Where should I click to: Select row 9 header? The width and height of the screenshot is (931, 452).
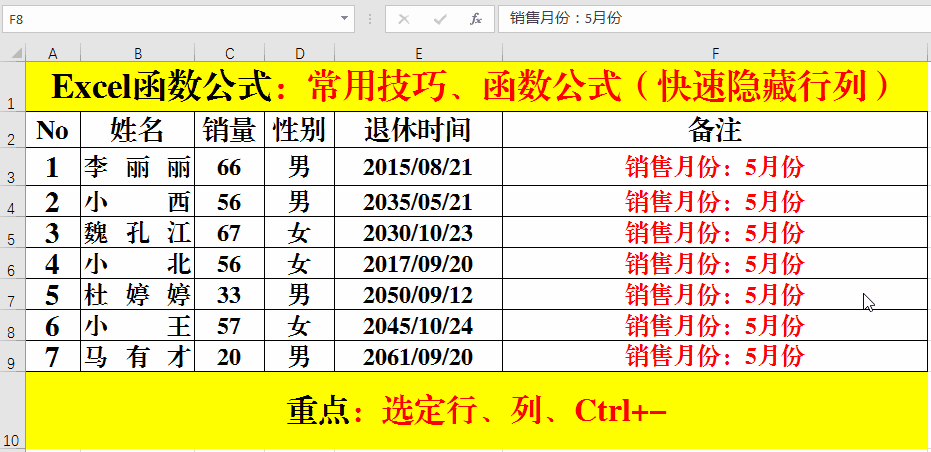[12, 355]
